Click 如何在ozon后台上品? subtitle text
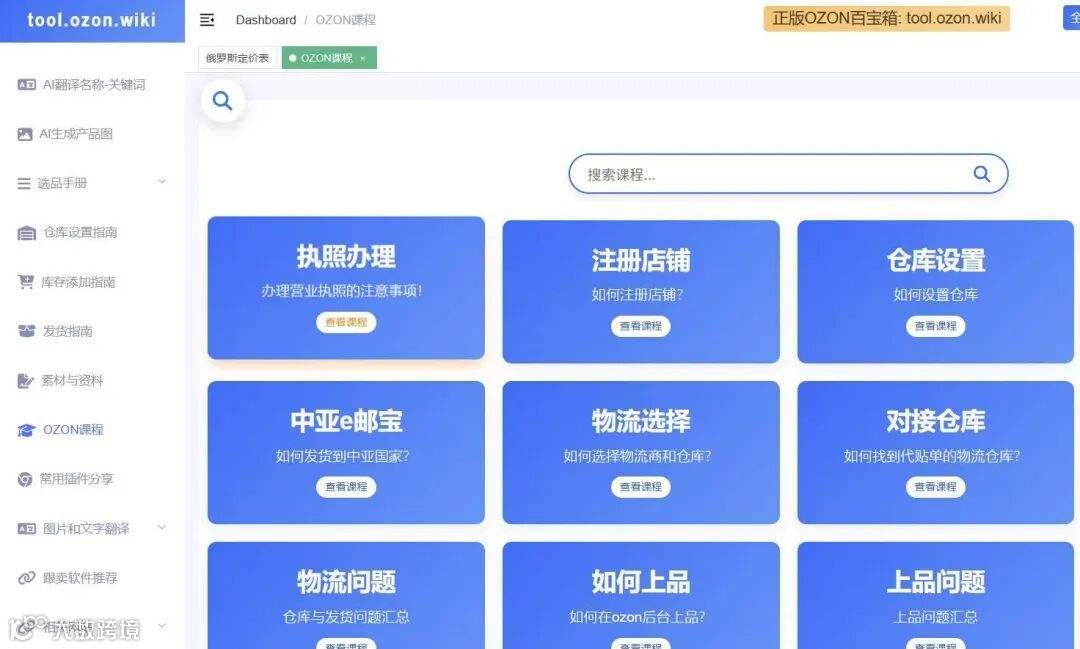The width and height of the screenshot is (1080, 649). [637, 617]
